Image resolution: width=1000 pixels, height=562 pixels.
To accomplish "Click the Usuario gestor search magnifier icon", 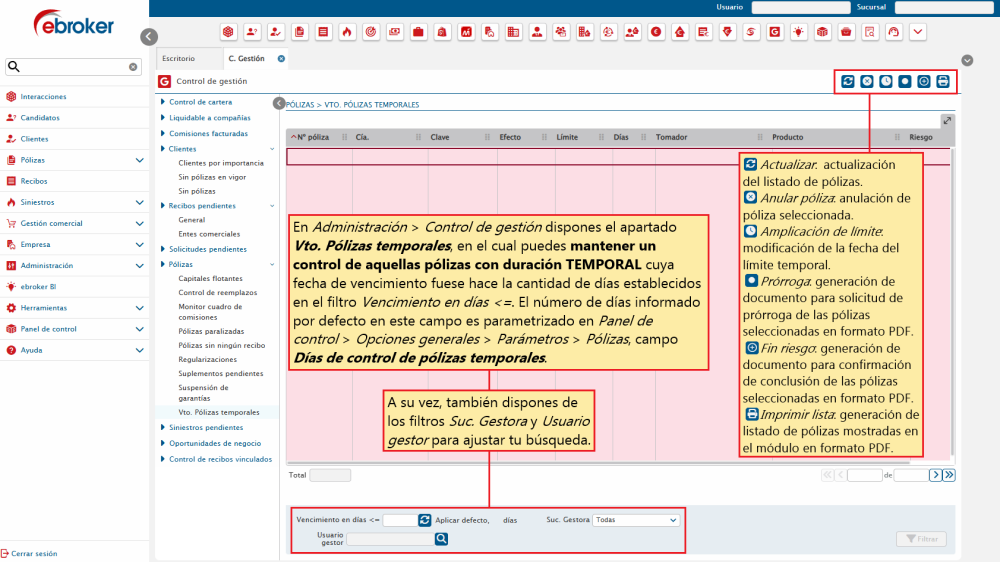I will (441, 539).
